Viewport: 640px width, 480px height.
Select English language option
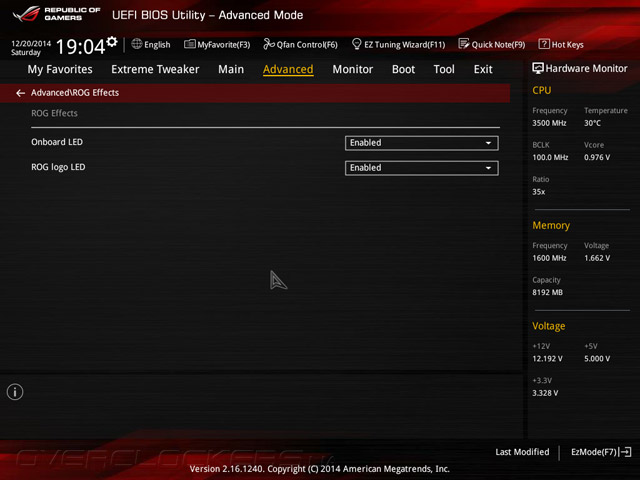(157, 45)
